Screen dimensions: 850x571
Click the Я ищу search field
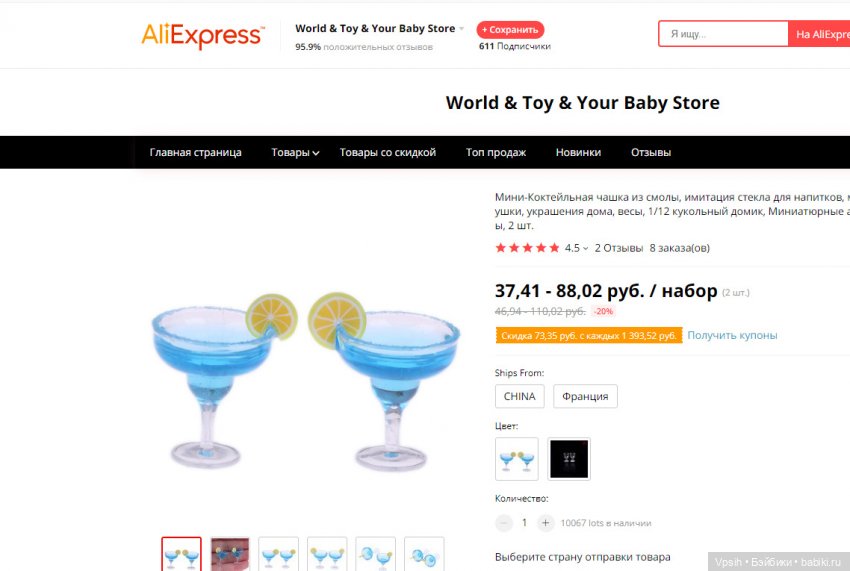pyautogui.click(x=723, y=34)
